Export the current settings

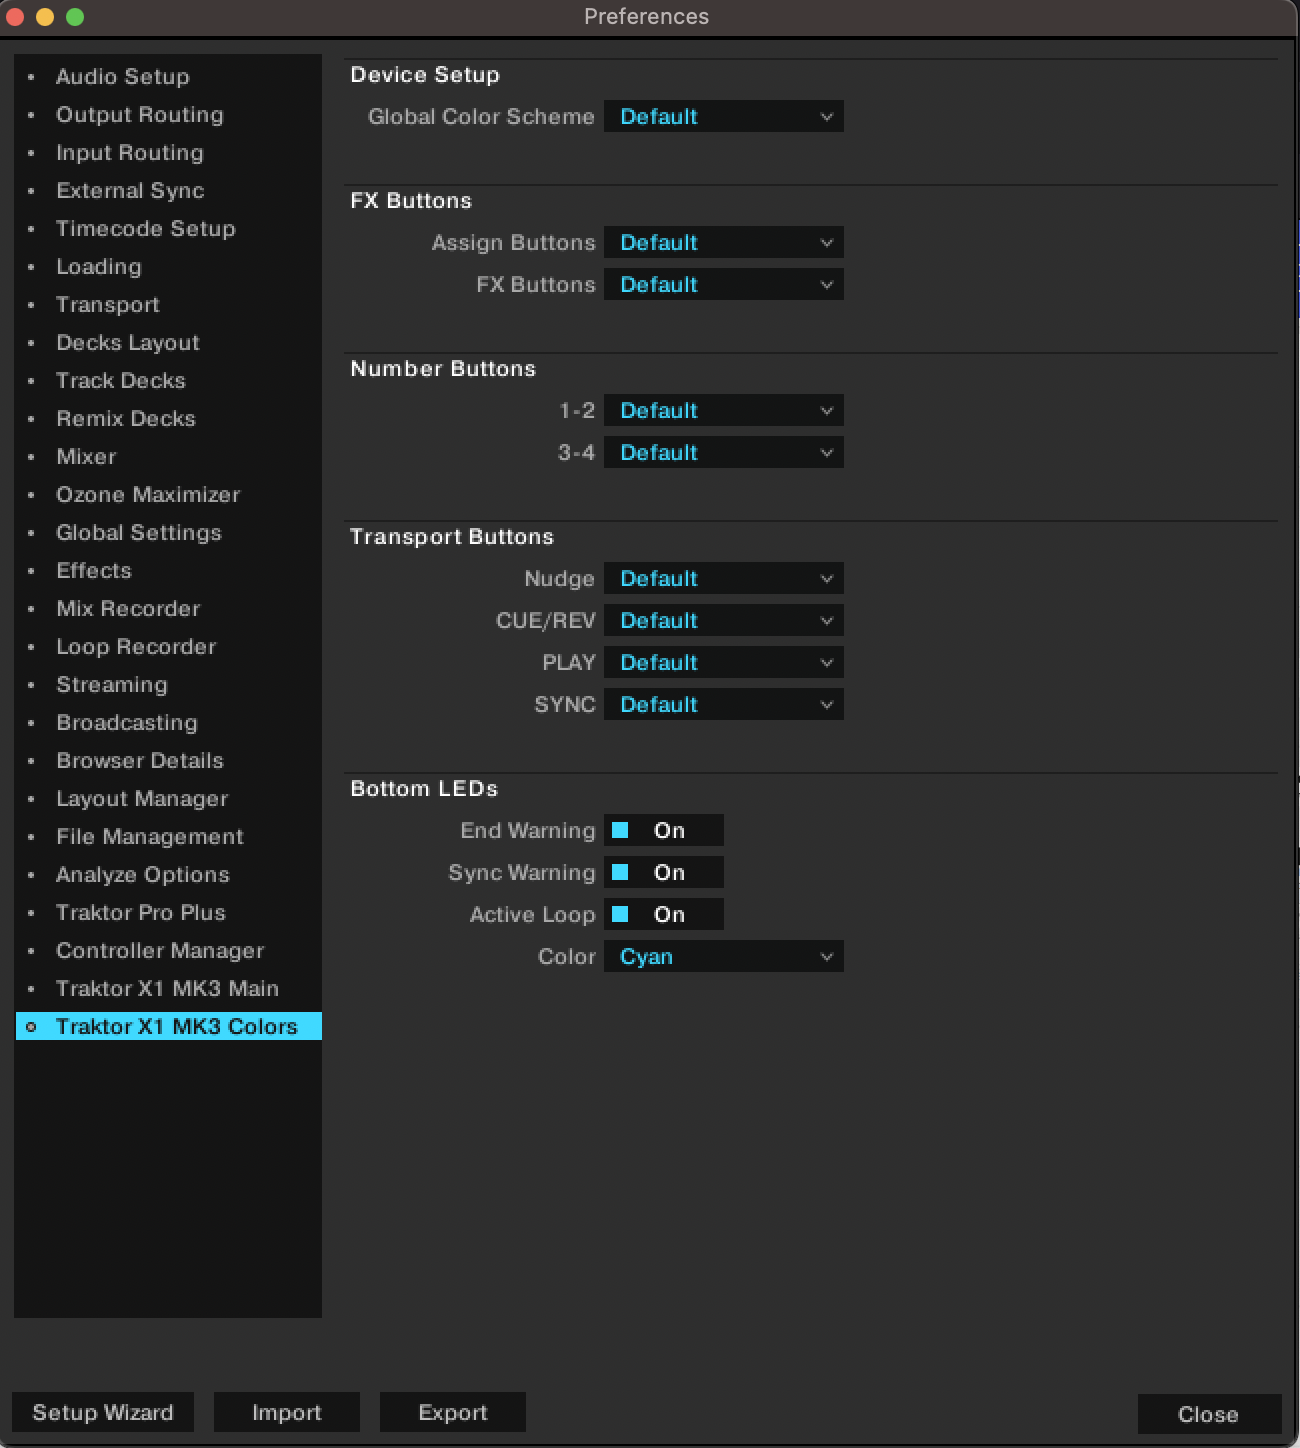pos(452,1412)
